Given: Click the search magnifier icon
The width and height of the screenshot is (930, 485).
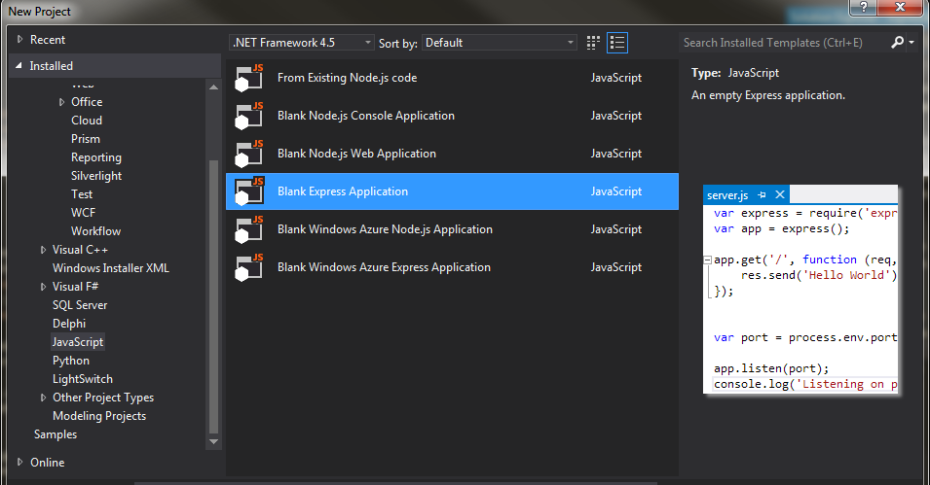Looking at the screenshot, I should point(897,42).
